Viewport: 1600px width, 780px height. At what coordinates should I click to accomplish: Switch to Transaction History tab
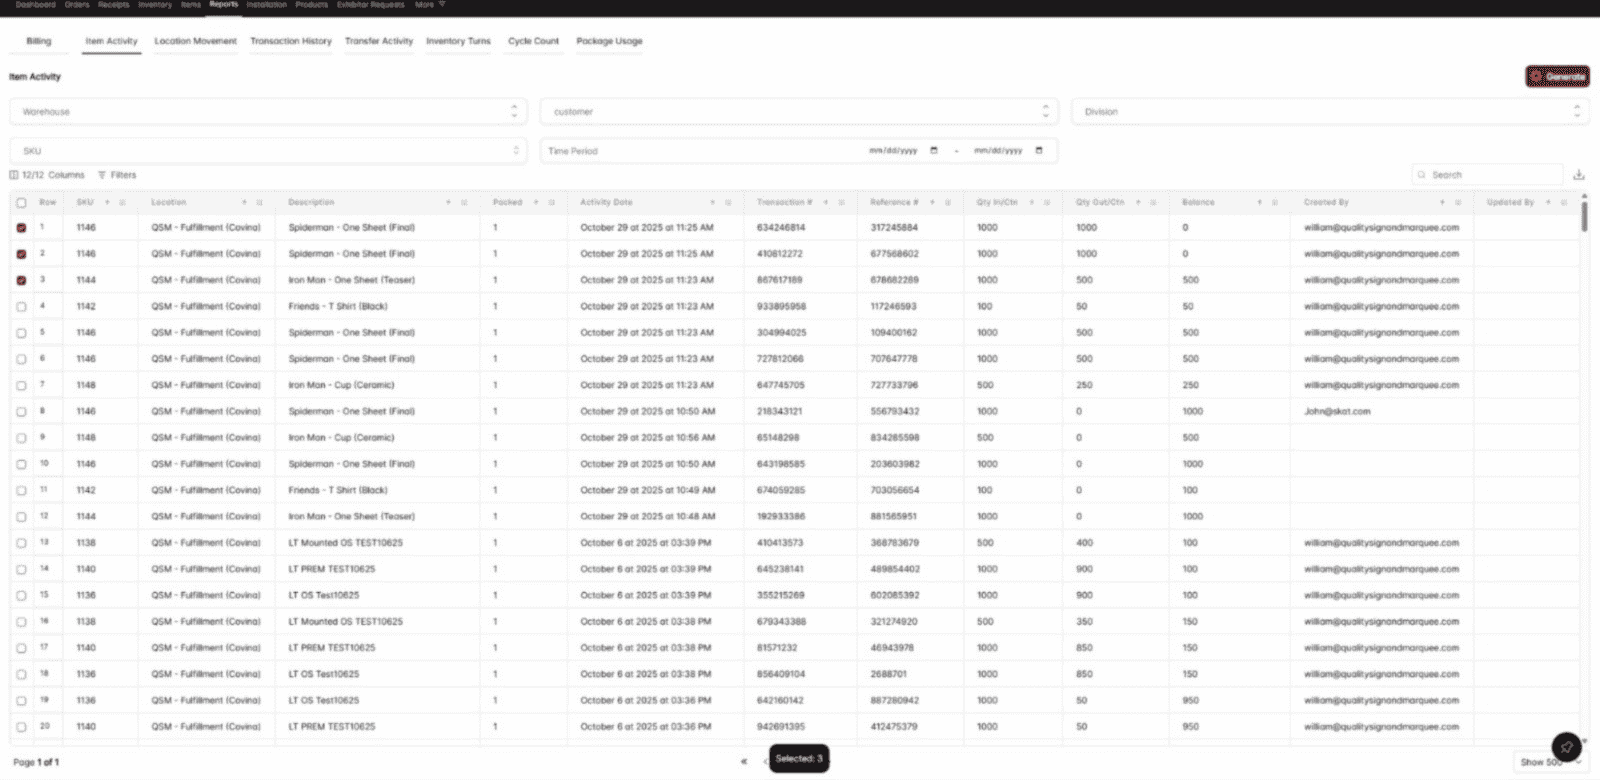[290, 41]
